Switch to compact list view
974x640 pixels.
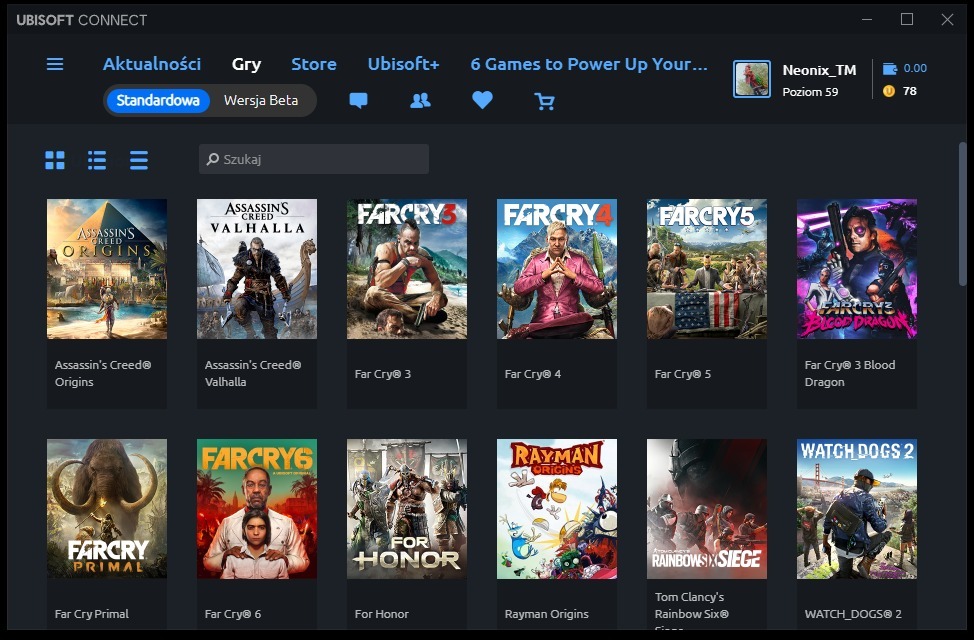(x=139, y=160)
